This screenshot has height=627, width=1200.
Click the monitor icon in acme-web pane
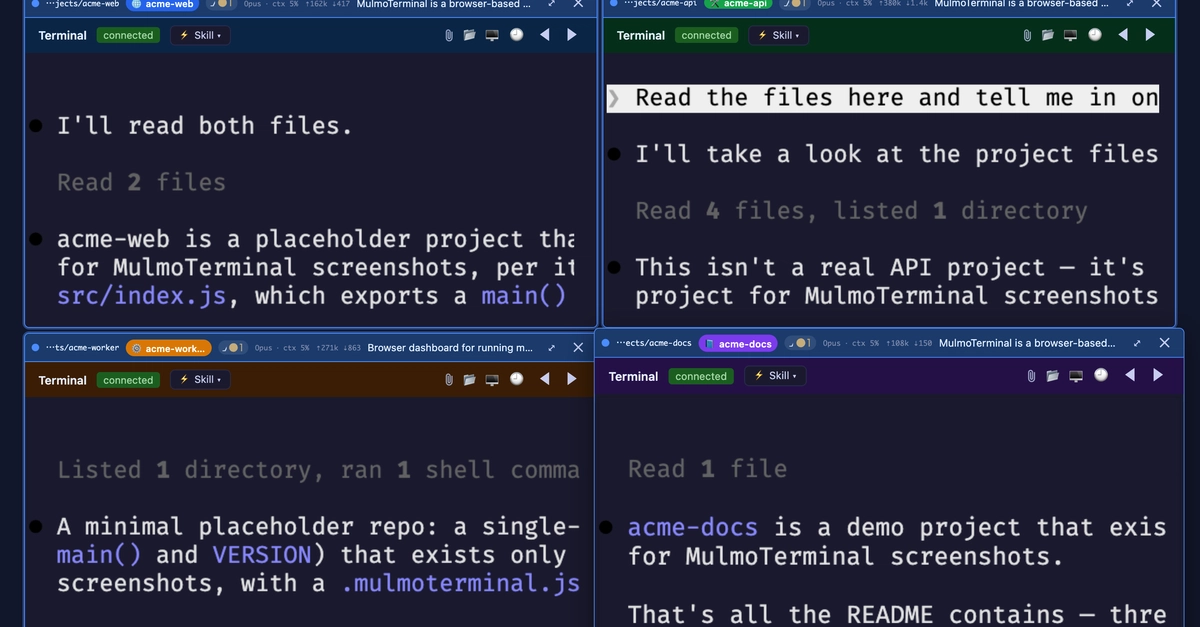pyautogui.click(x=492, y=35)
